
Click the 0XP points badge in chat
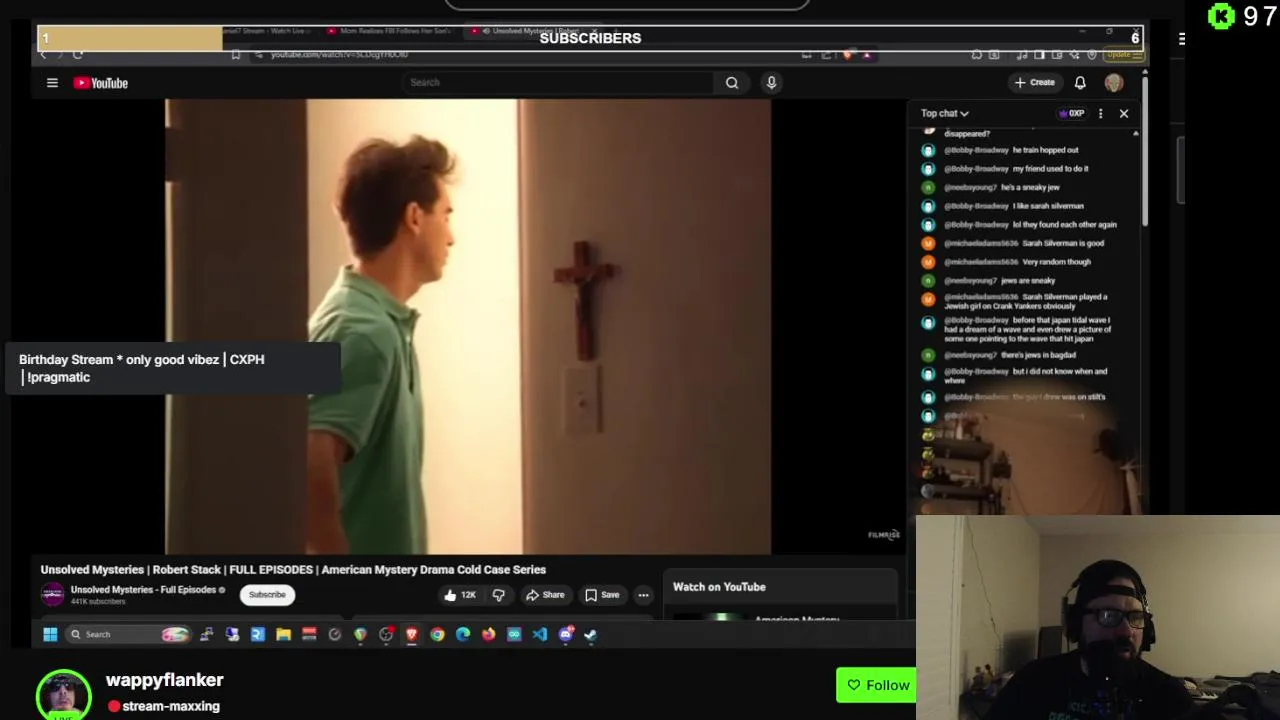[x=1072, y=114]
